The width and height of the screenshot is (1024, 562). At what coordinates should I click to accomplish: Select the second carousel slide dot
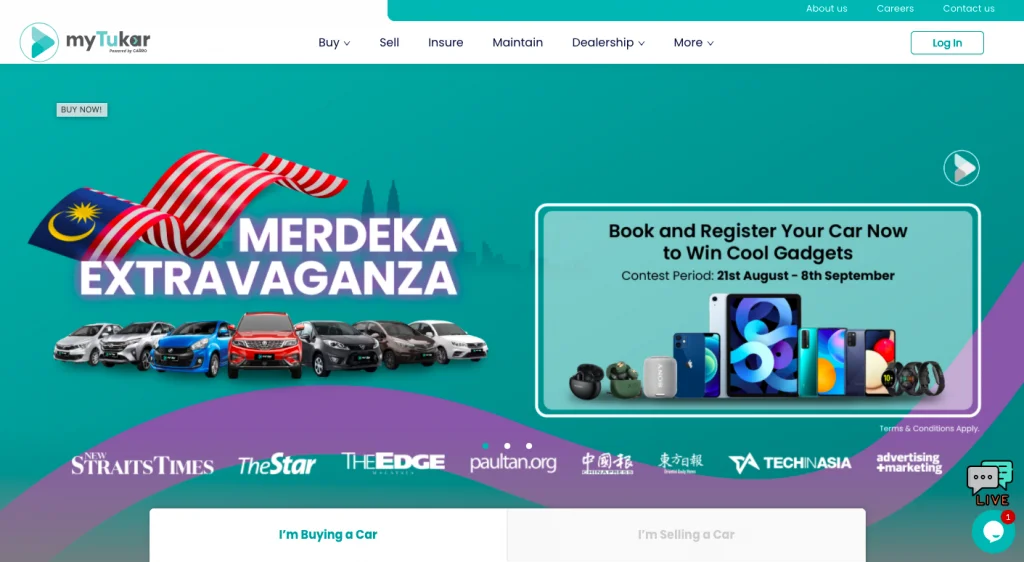coord(507,446)
